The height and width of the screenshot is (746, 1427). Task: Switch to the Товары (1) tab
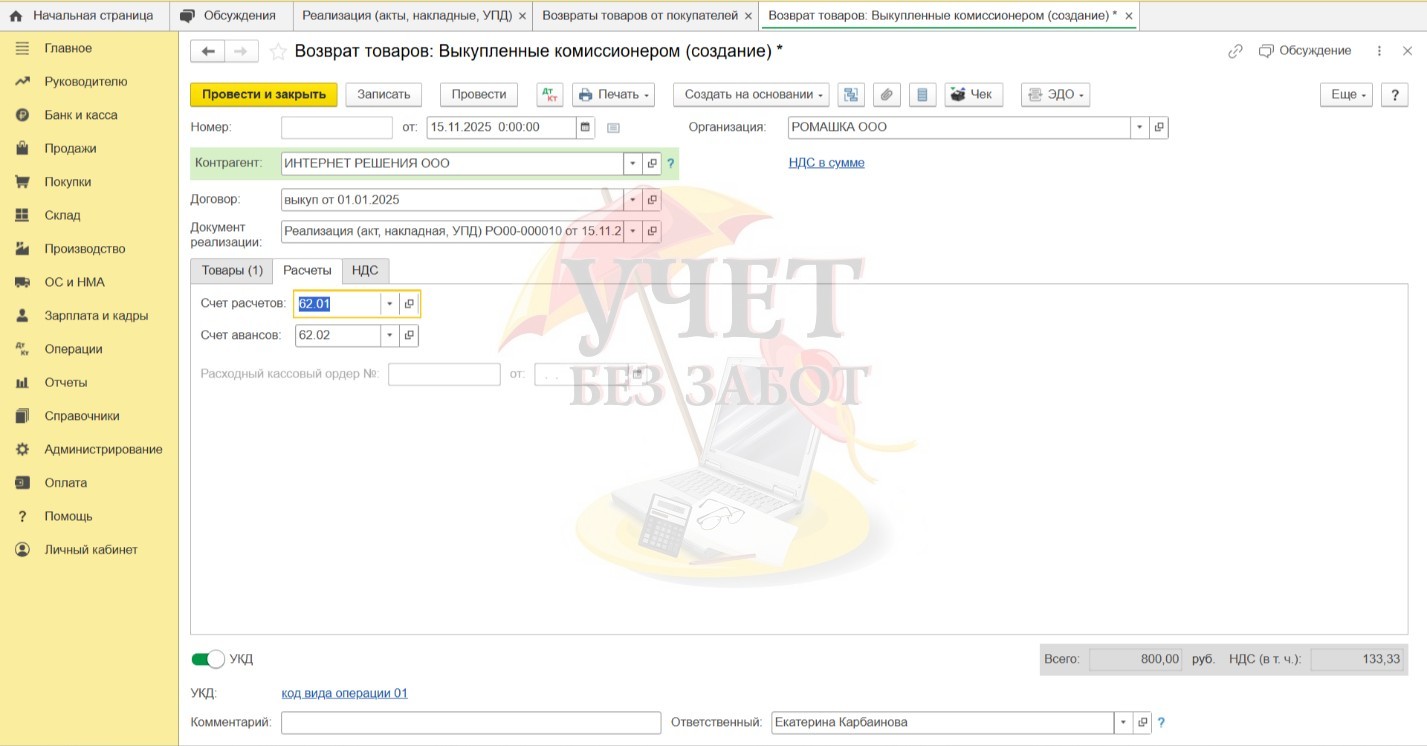coord(231,271)
